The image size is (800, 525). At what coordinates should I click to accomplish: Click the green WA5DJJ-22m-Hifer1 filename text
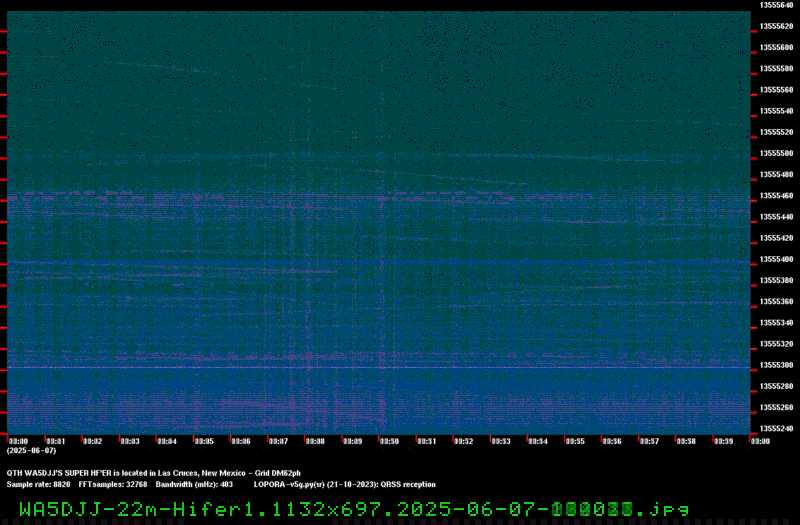pyautogui.click(x=355, y=509)
